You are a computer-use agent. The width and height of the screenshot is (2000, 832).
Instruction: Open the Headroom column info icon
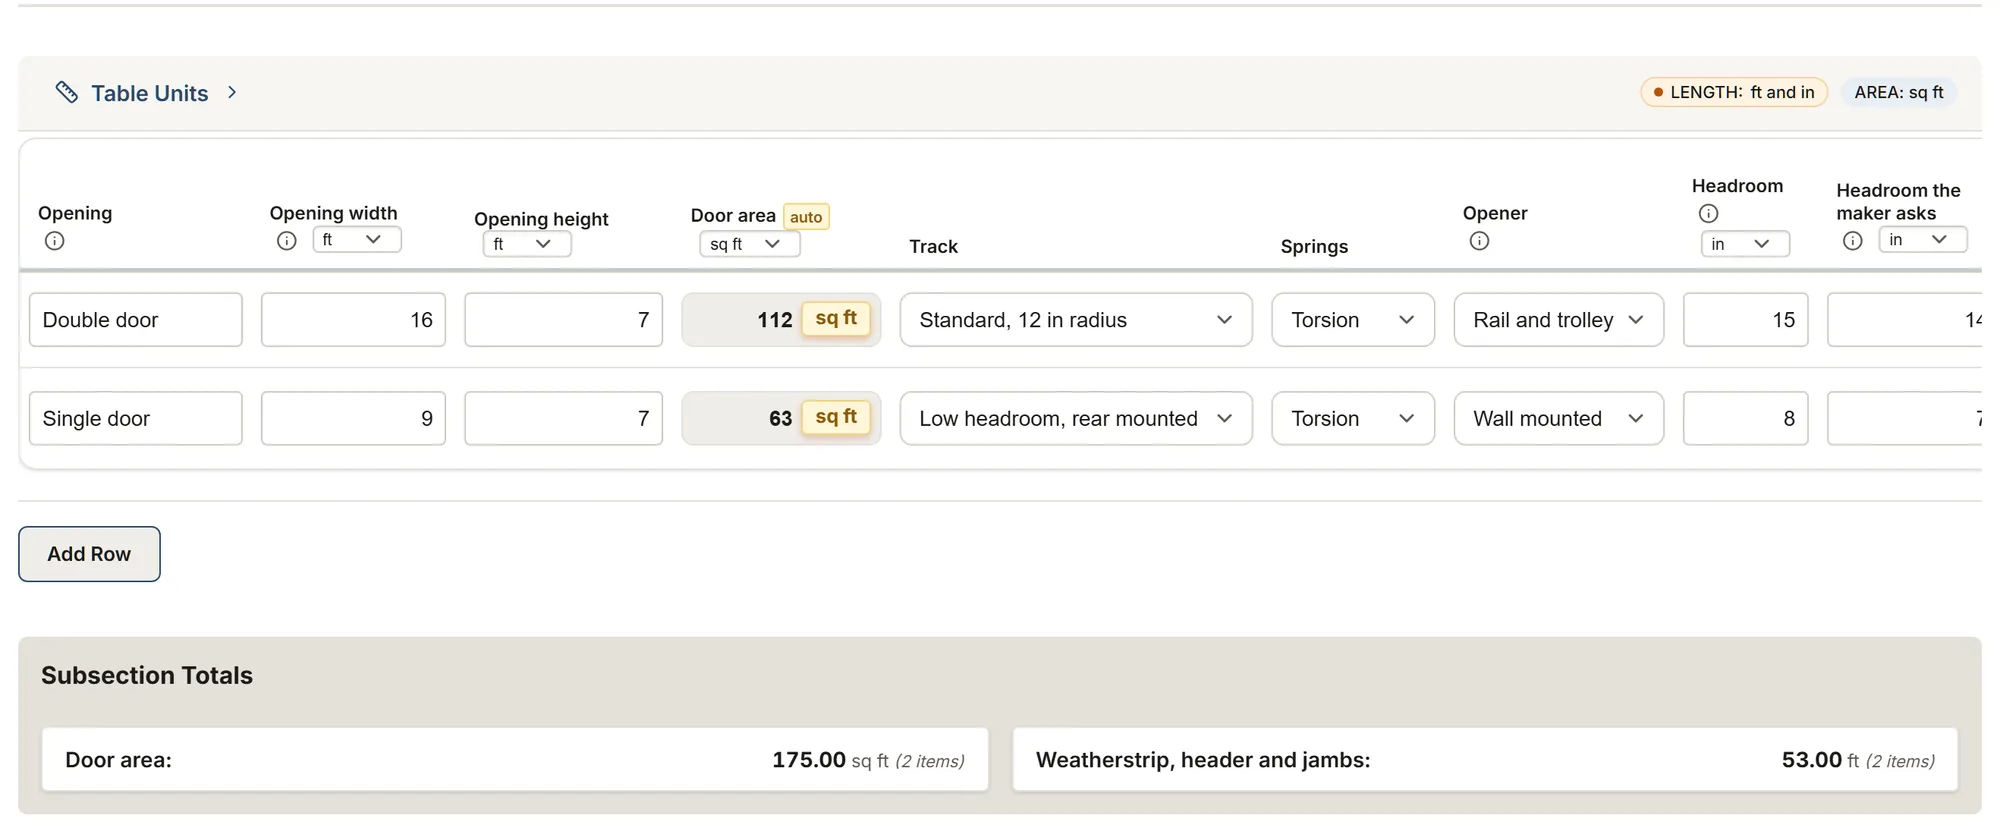coord(1709,213)
